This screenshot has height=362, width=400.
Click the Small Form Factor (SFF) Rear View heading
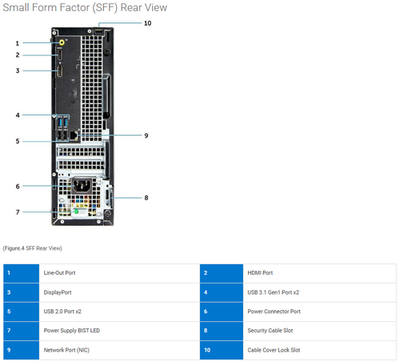coord(85,7)
